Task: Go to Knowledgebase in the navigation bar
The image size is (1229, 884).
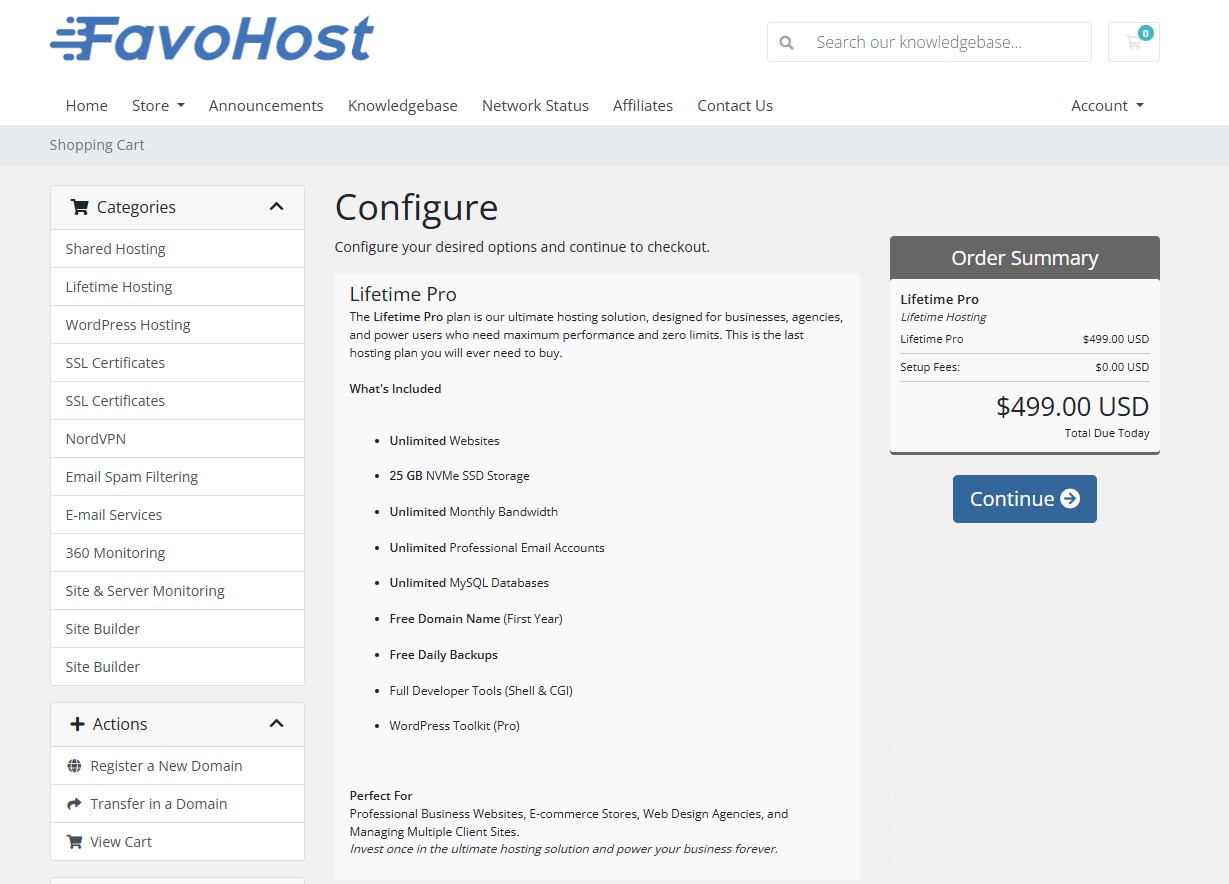Action: pyautogui.click(x=402, y=105)
